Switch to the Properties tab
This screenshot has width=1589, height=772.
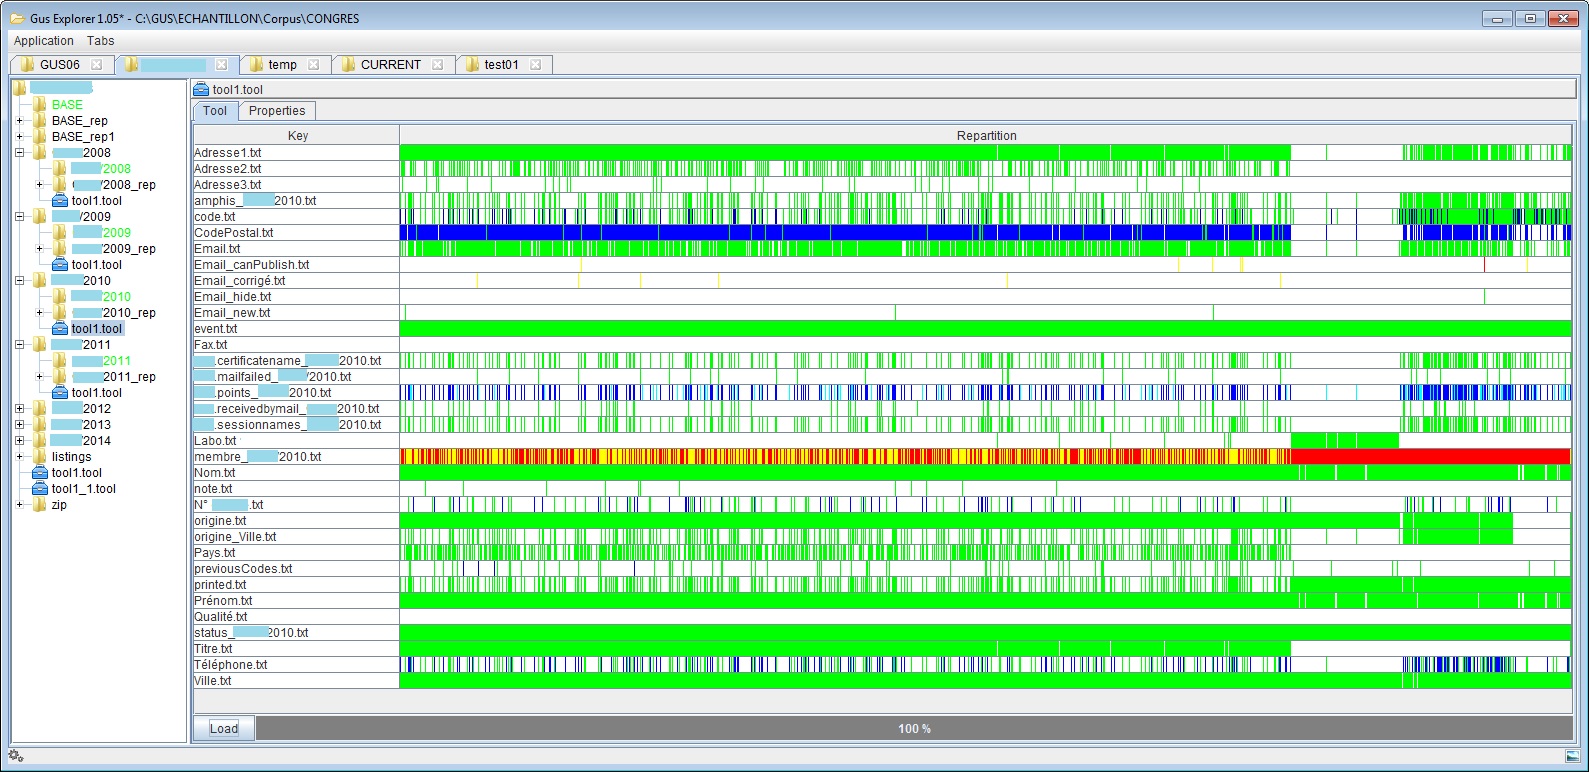point(277,111)
